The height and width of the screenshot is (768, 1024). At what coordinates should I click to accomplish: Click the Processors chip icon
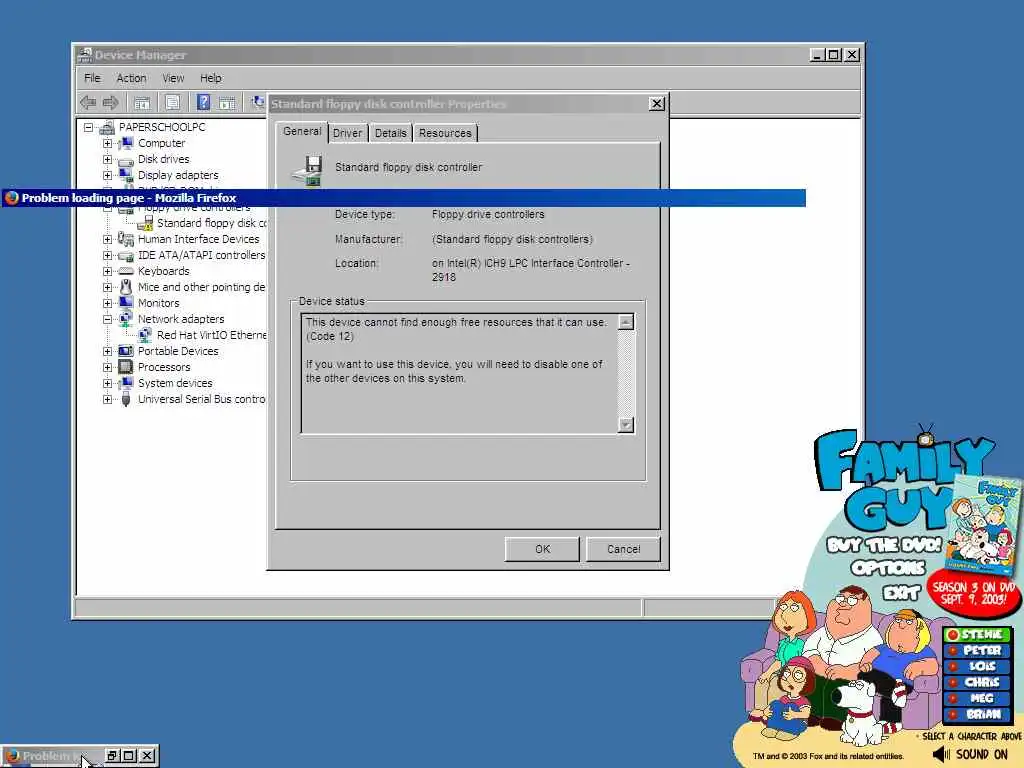(126, 367)
